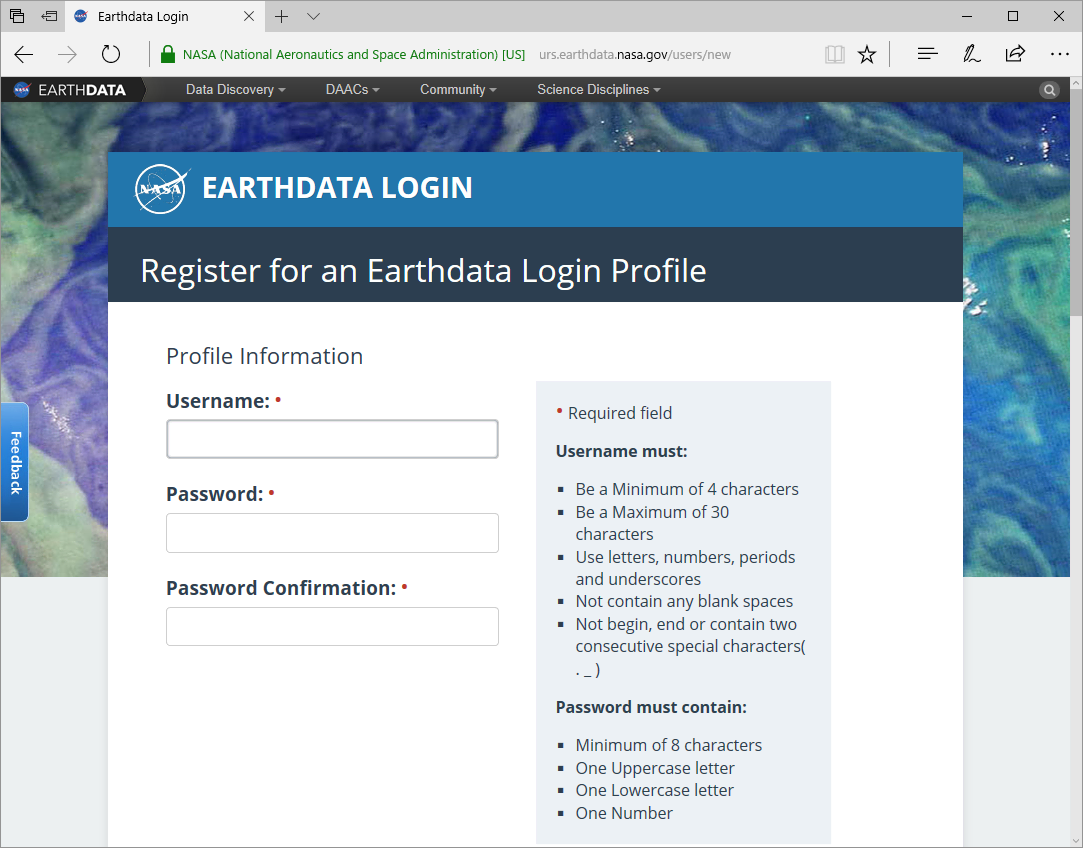Open the Feedback side tab

pos(15,462)
